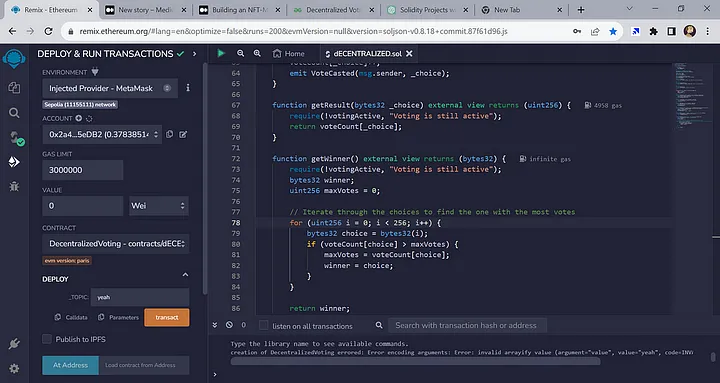Click the At Address button
This screenshot has height=383, width=720.
(70, 365)
